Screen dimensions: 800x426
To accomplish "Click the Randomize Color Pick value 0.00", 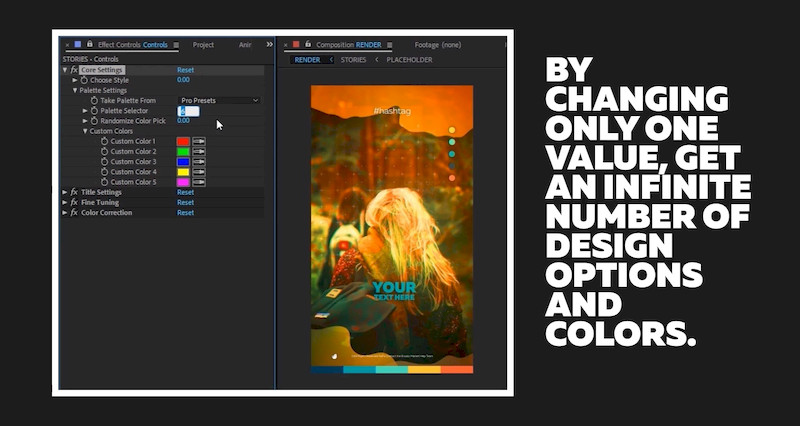I will 183,120.
